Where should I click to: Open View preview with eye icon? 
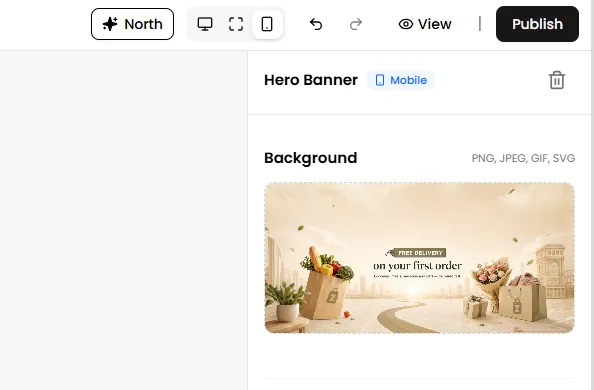pos(425,24)
